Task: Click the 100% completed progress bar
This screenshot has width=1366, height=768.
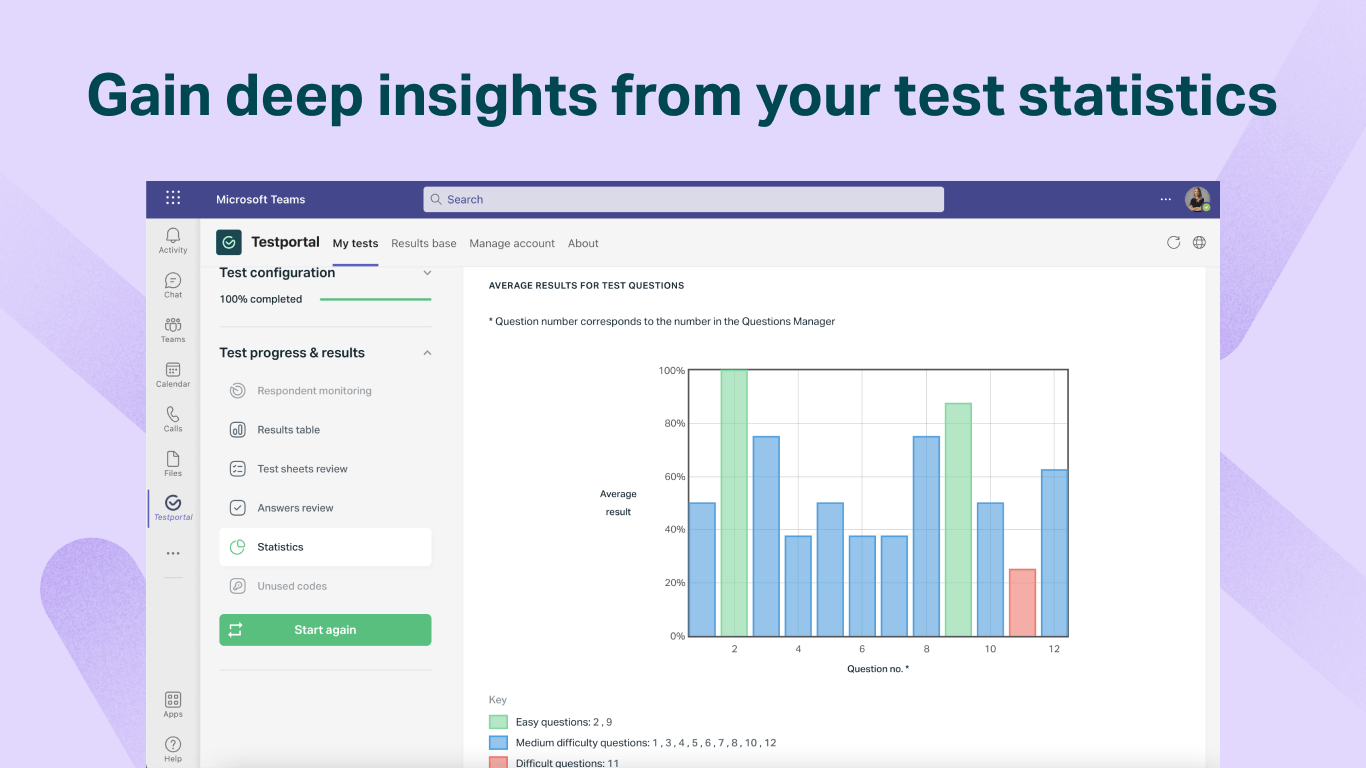Action: (x=375, y=299)
